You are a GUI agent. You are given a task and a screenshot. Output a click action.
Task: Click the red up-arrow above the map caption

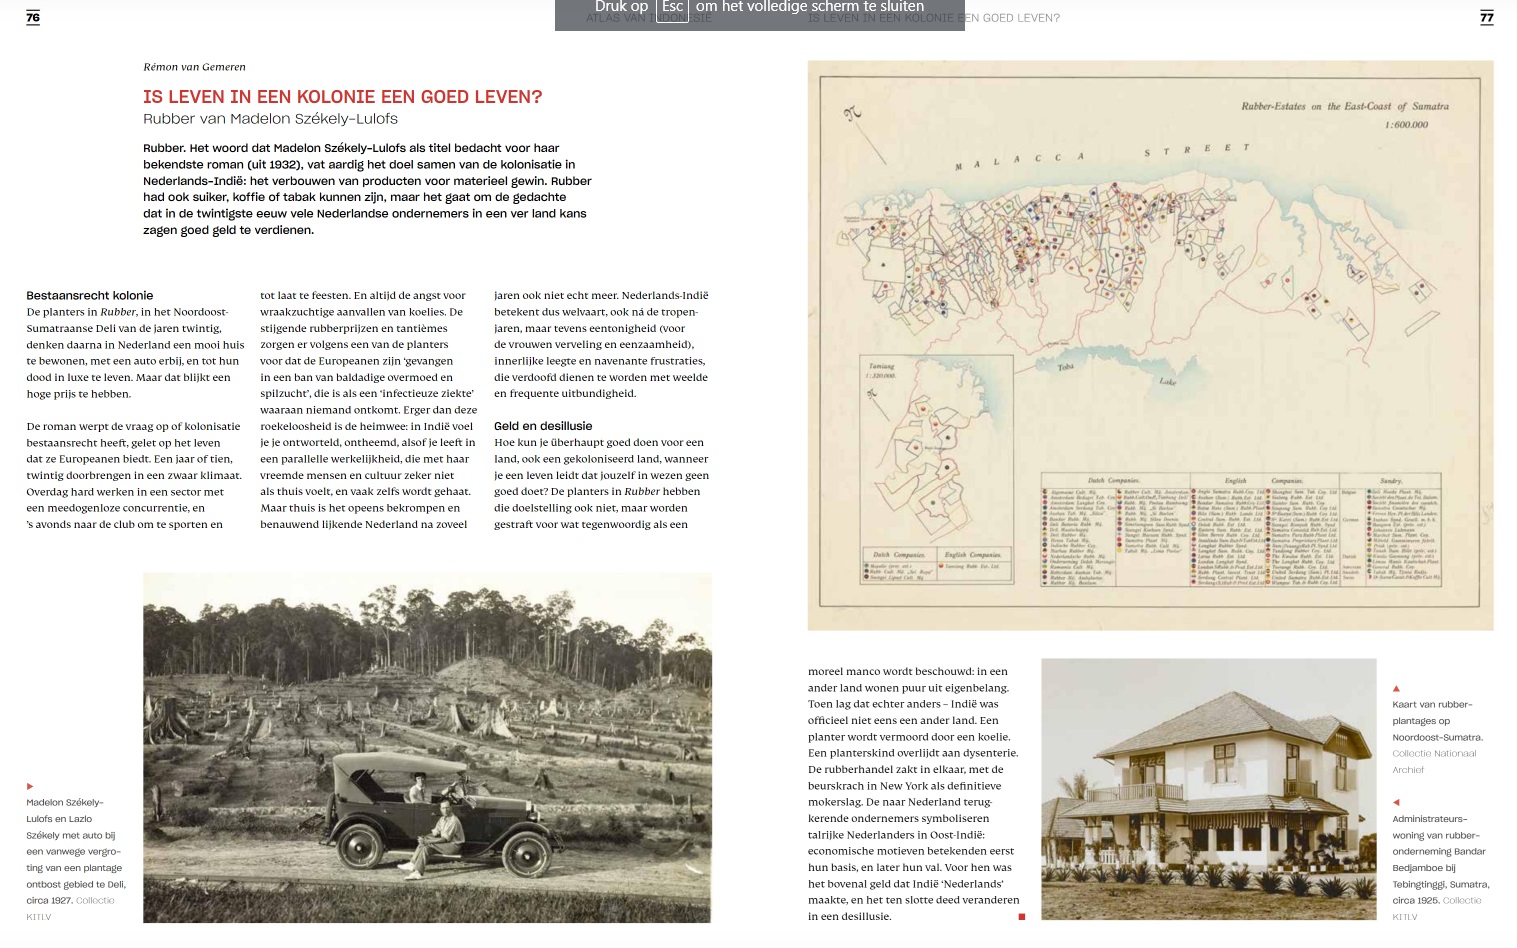tap(1396, 688)
